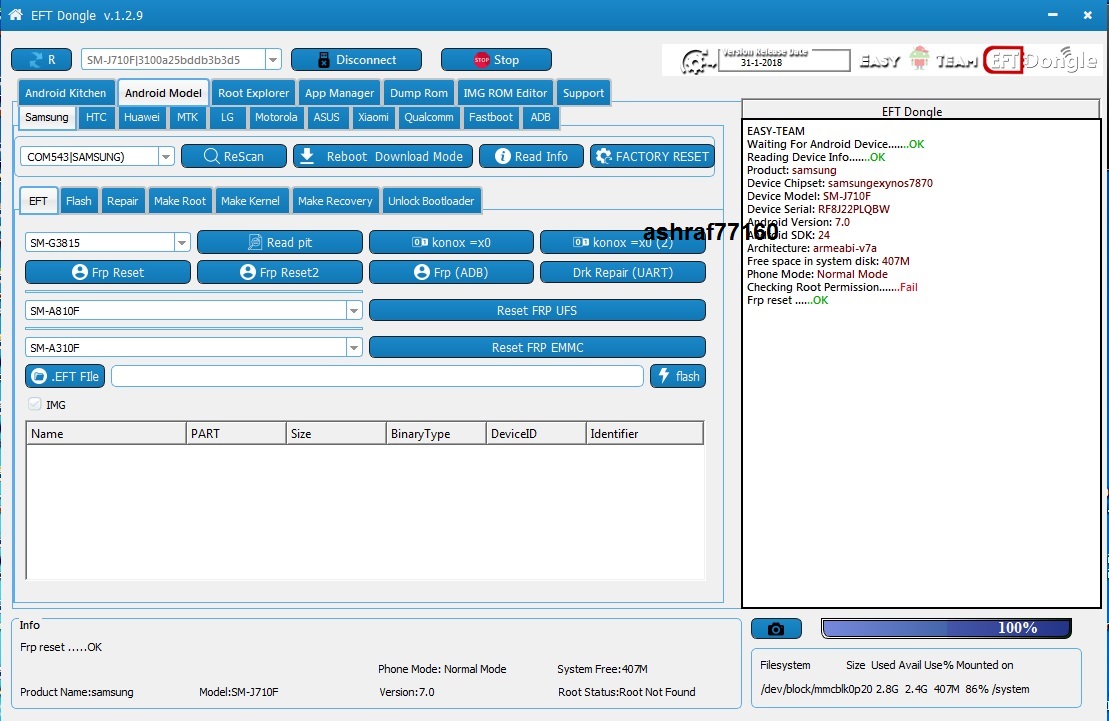1109x721 pixels.
Task: Select the ASUS brand tab
Action: [327, 117]
